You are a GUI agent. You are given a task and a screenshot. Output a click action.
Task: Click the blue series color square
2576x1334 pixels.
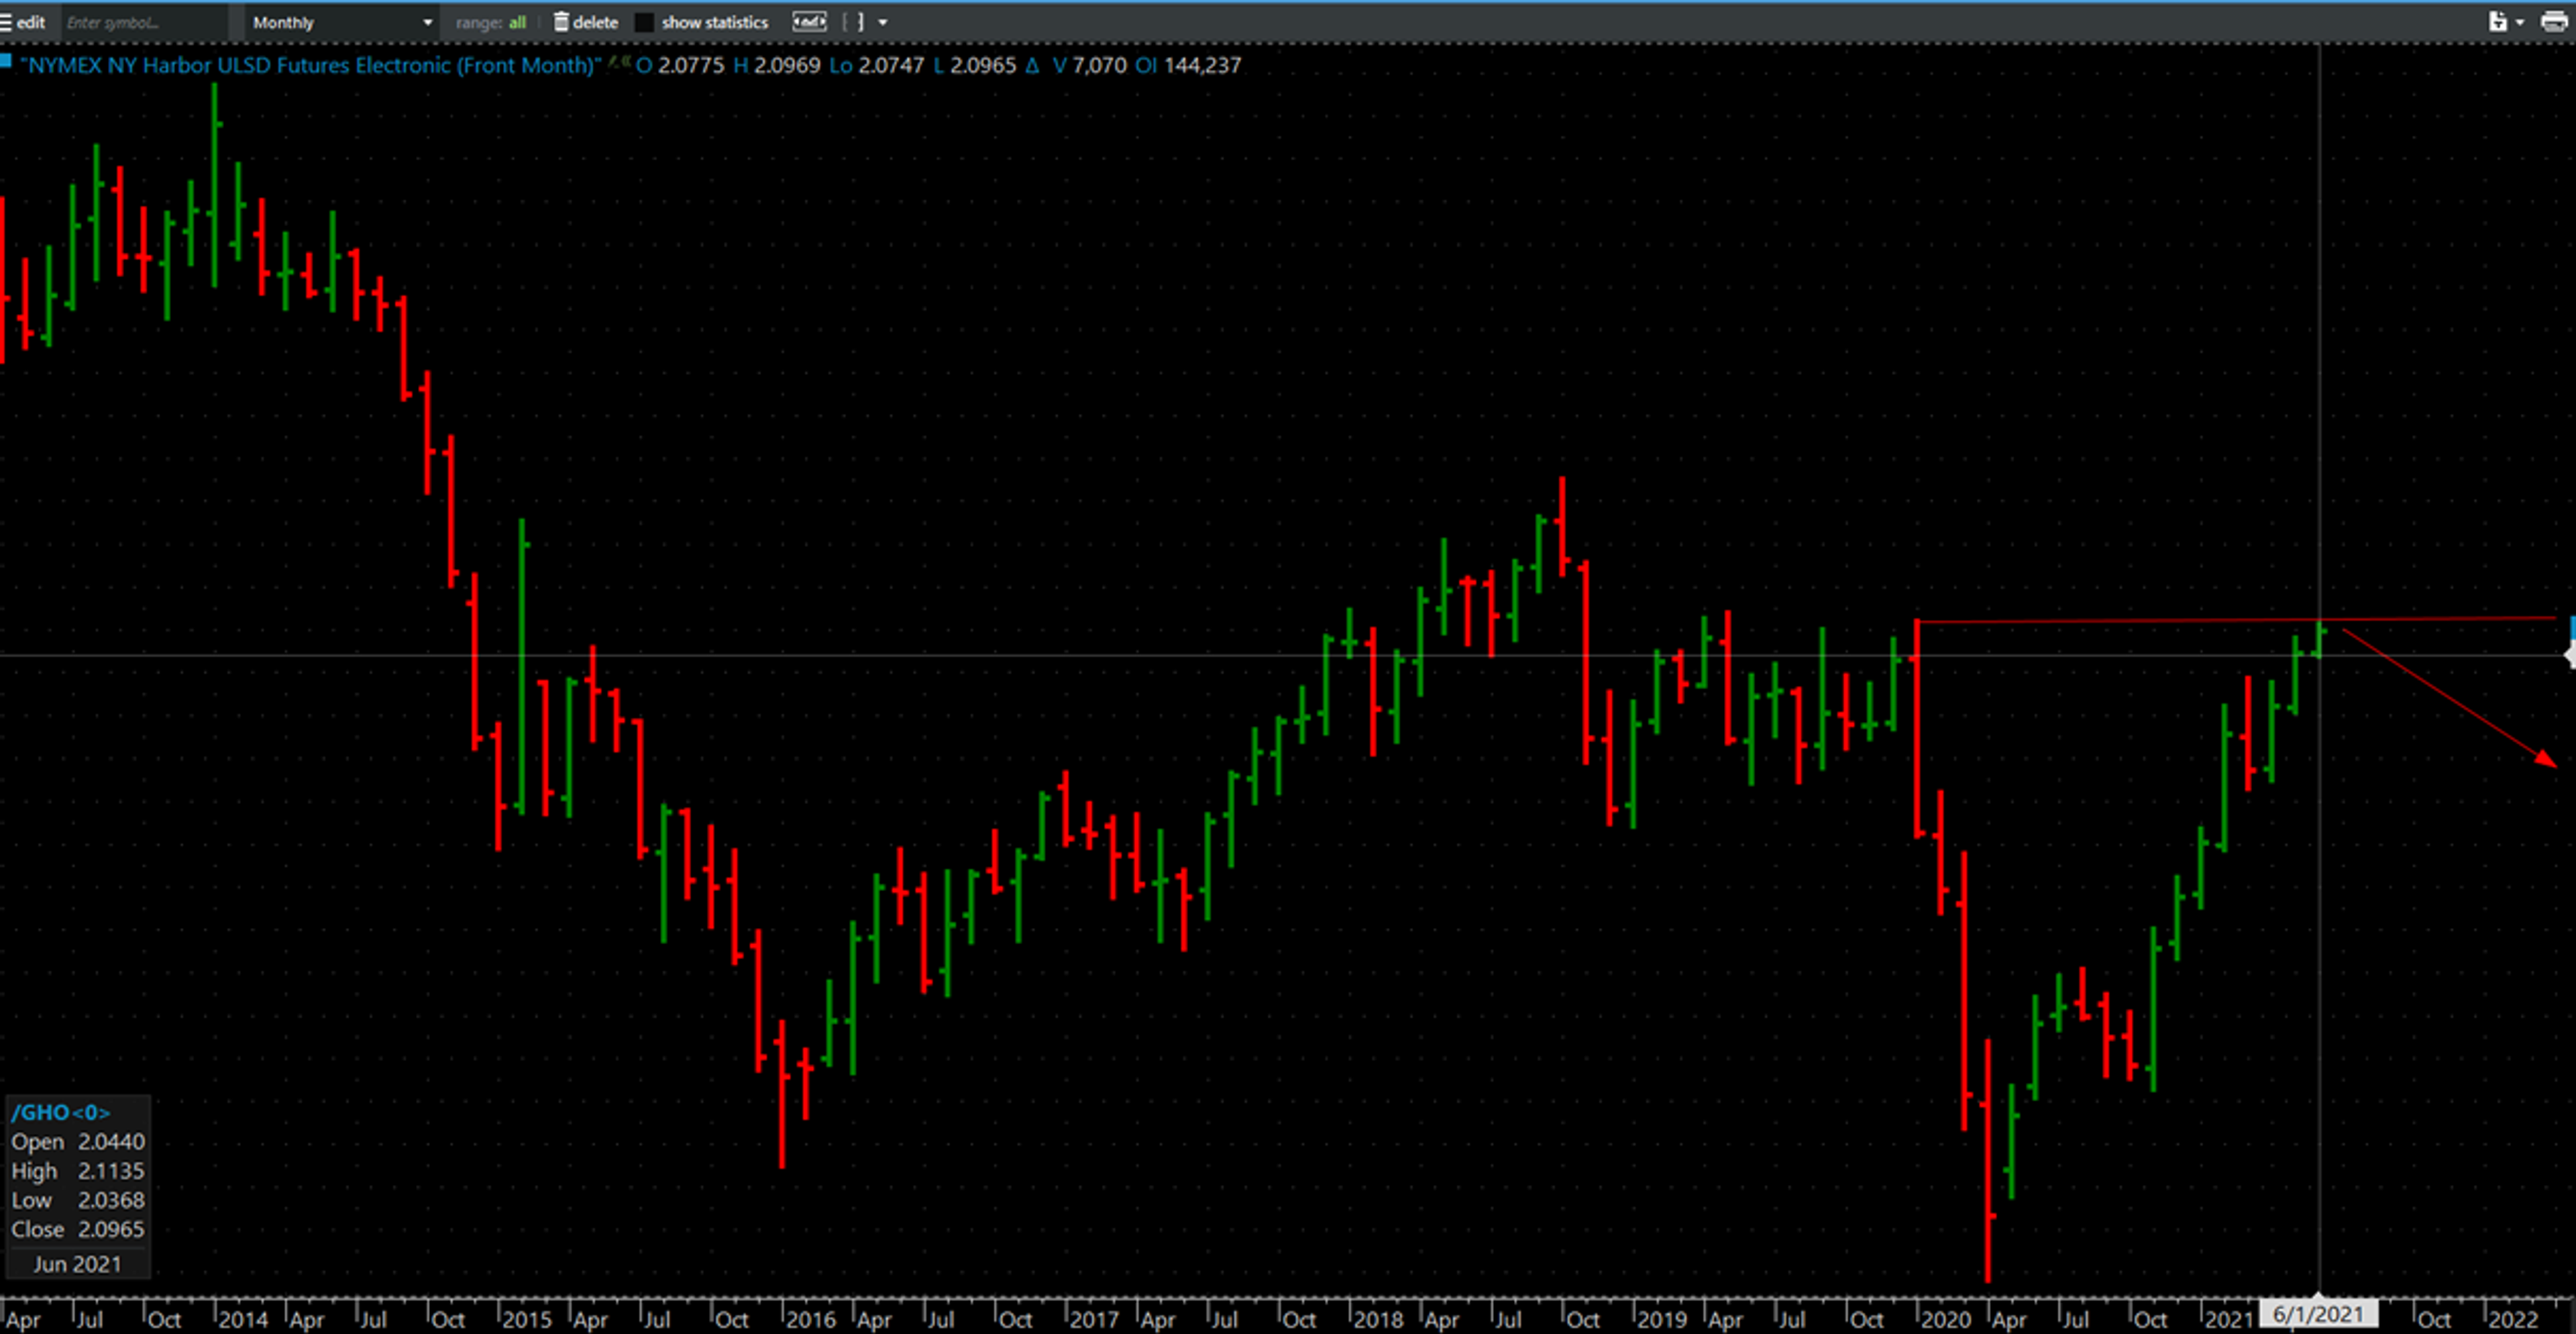[5, 61]
